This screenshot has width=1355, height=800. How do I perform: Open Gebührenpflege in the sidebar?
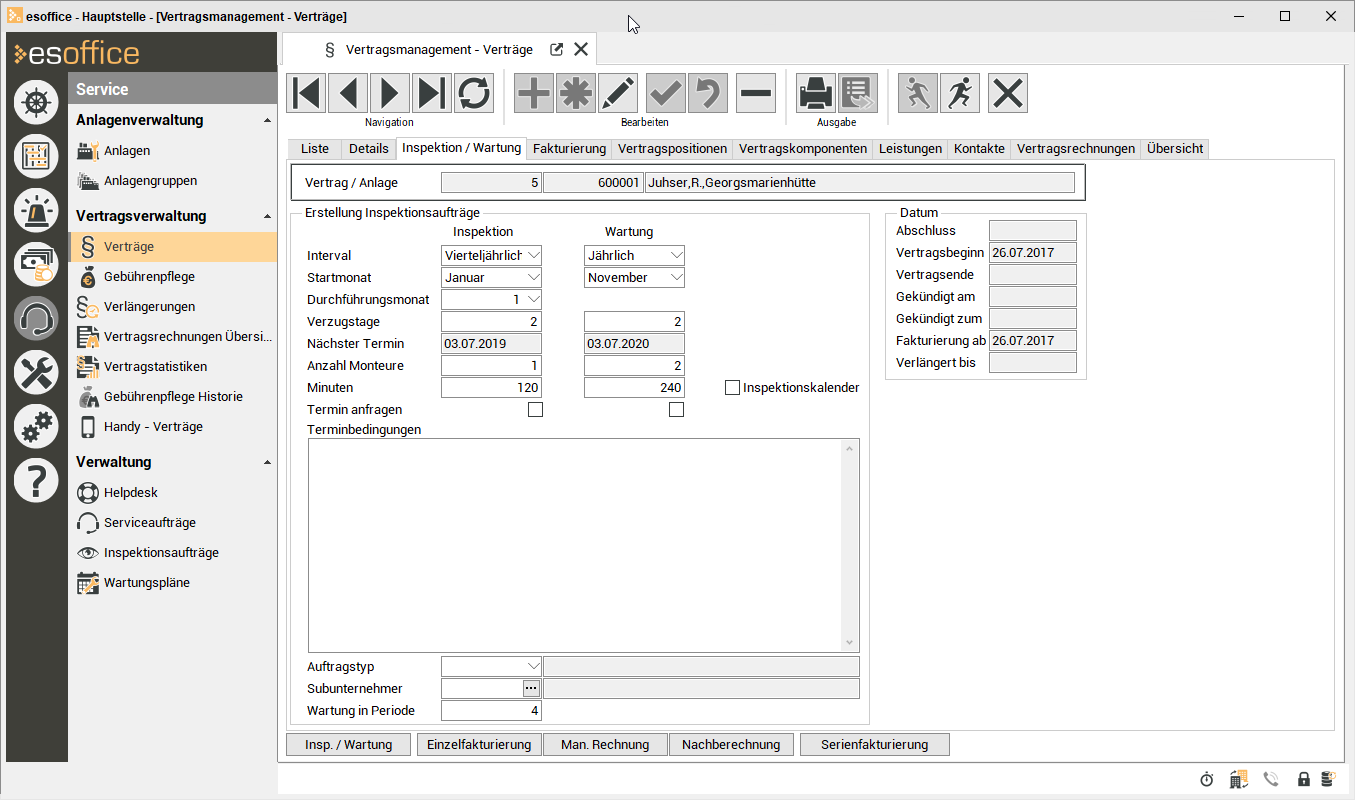(x=149, y=277)
